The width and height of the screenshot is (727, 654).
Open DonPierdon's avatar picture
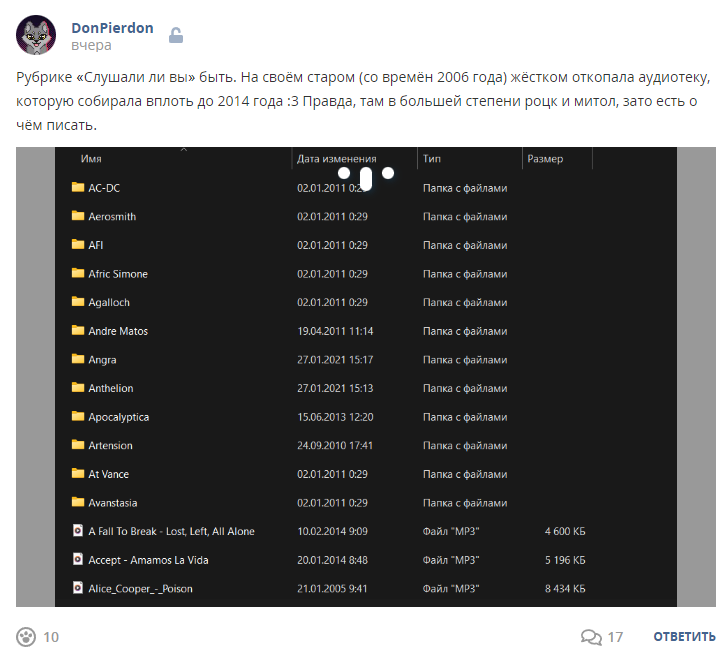click(36, 35)
